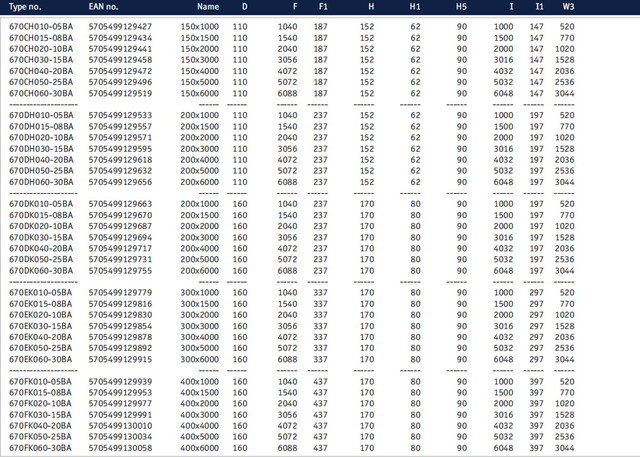Screen dimensions: 640x457
Task: Click EAN number 5705499129595
Action: click(x=120, y=149)
